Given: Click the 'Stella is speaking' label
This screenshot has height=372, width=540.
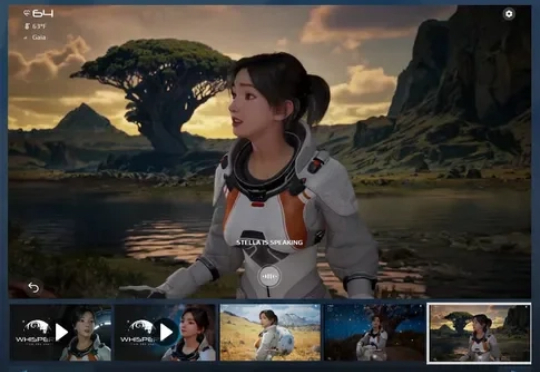Looking at the screenshot, I should [x=269, y=242].
